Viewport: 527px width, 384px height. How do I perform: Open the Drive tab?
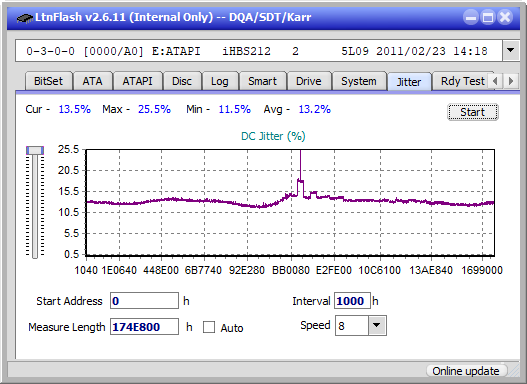(x=309, y=81)
